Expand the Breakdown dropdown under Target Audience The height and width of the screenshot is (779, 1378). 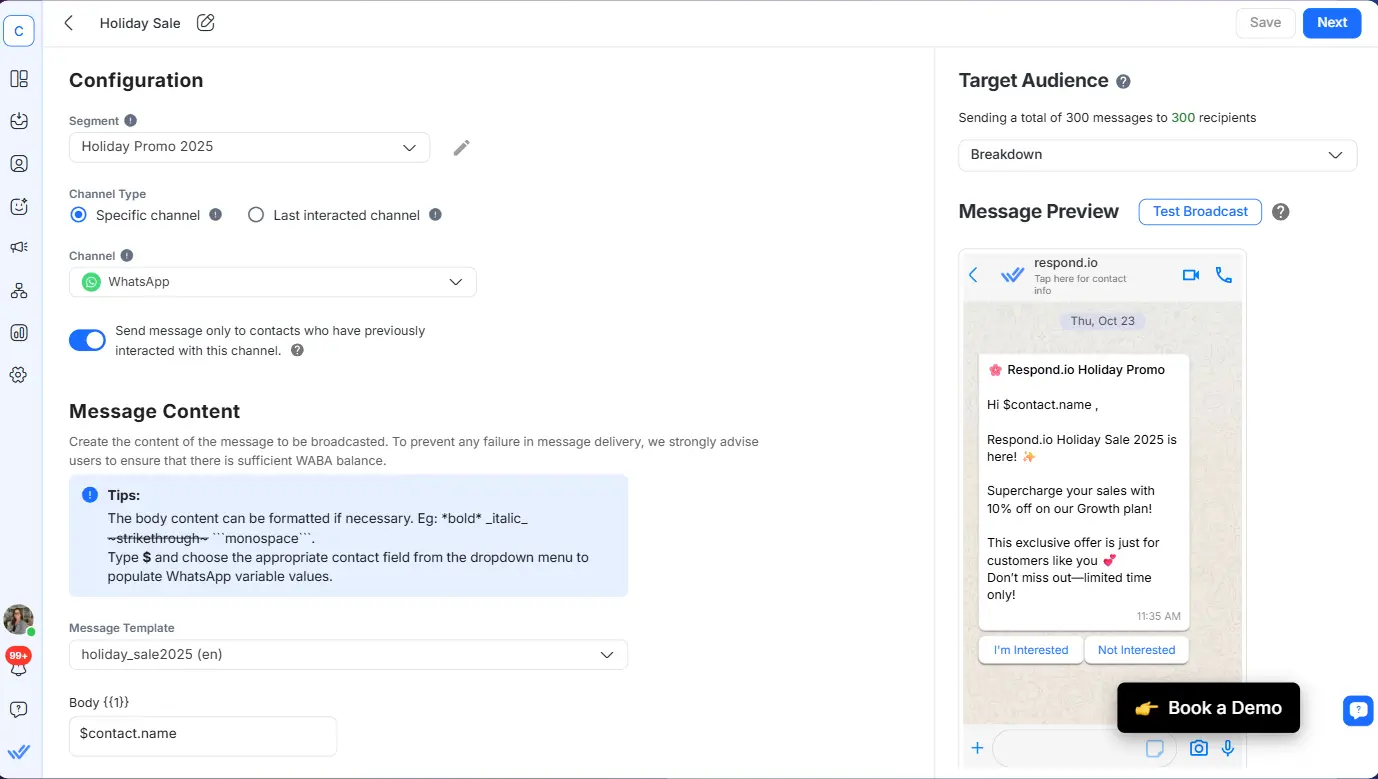(1157, 155)
